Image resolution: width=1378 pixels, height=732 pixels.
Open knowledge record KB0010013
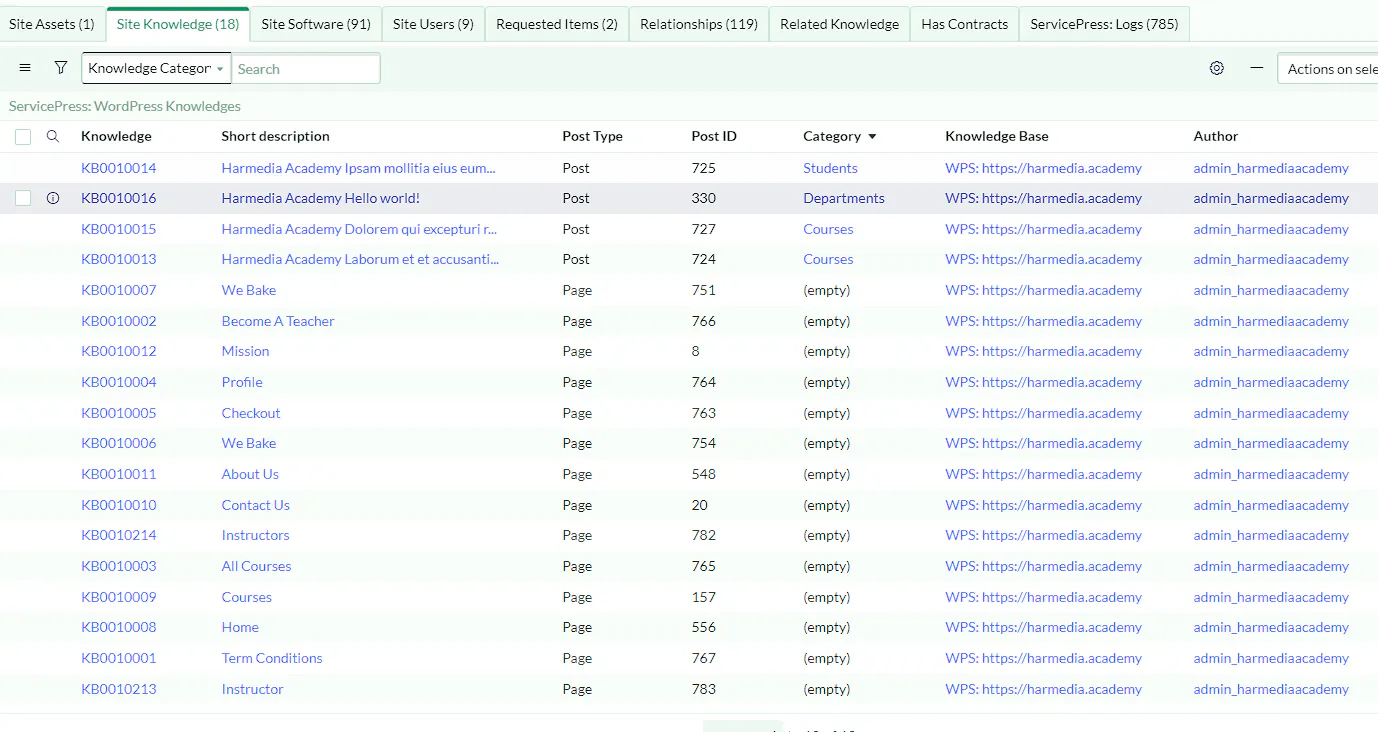click(119, 259)
